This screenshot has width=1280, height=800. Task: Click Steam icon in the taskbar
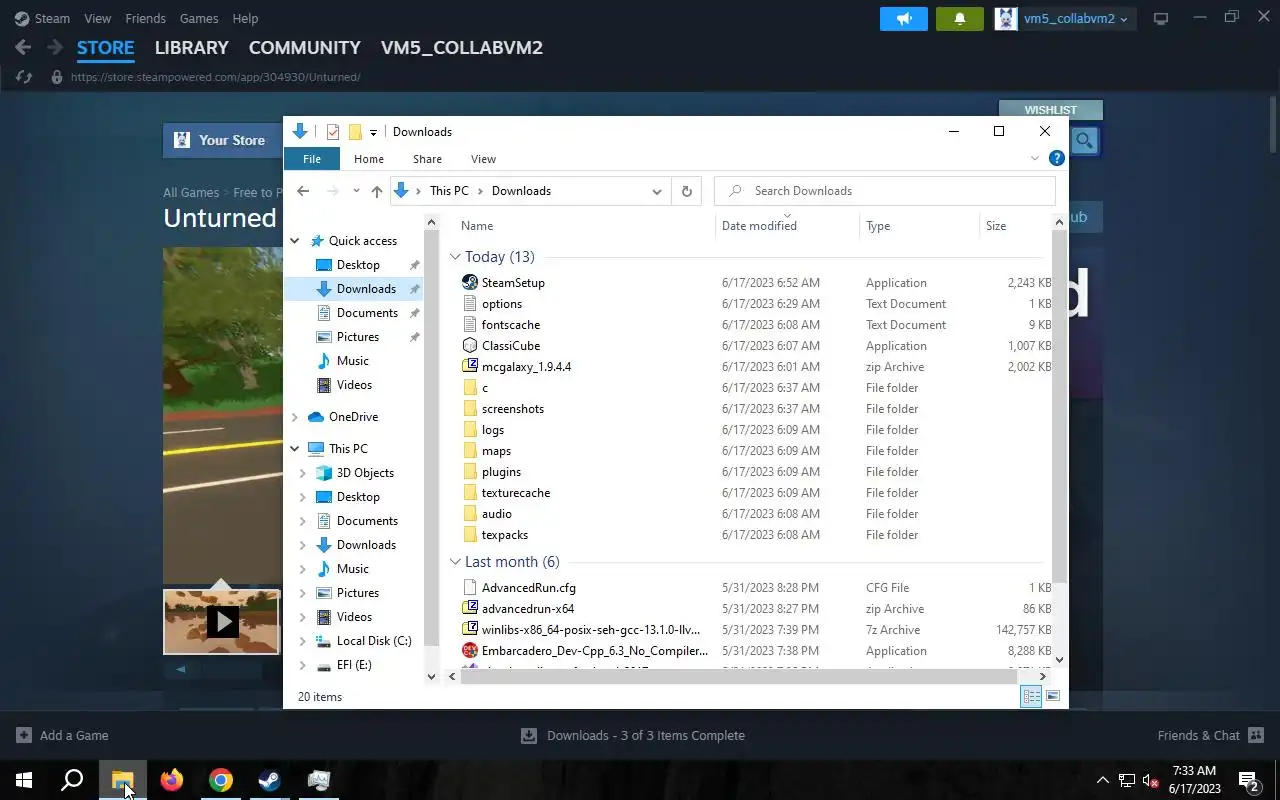click(x=270, y=780)
